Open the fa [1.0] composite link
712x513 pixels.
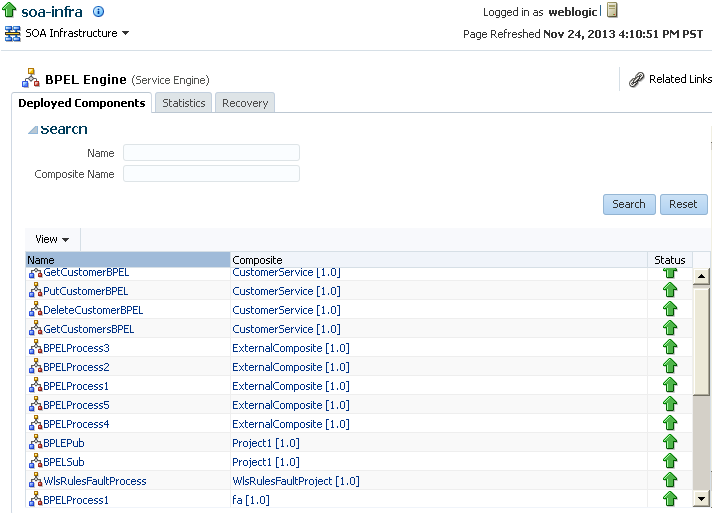tap(251, 500)
